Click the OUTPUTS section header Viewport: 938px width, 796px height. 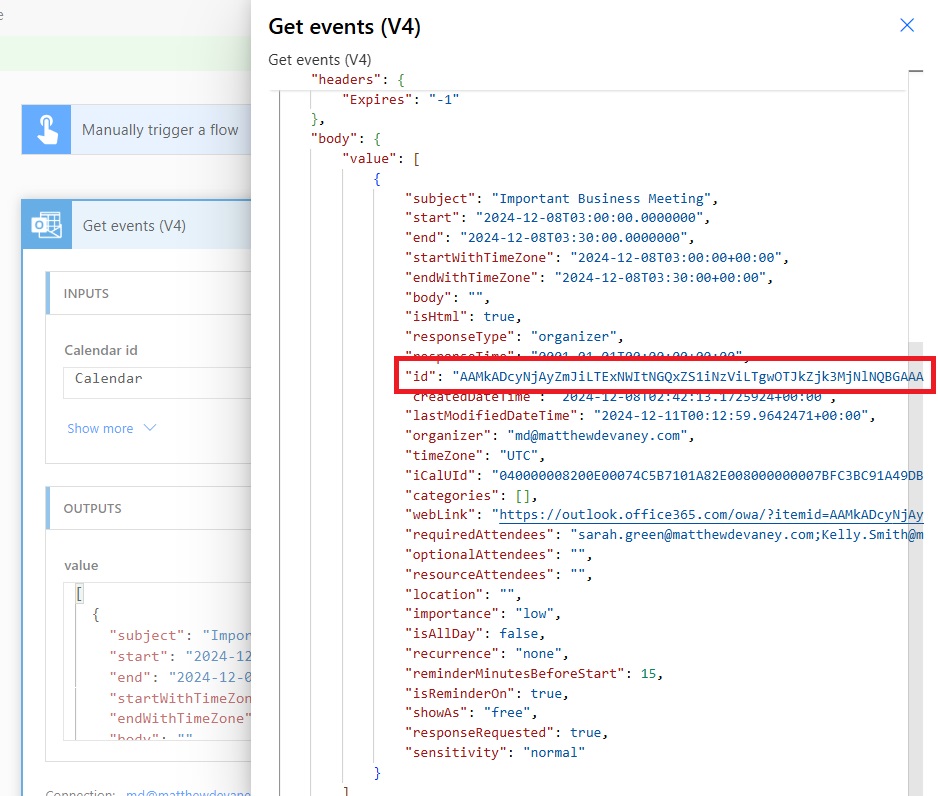(92, 508)
